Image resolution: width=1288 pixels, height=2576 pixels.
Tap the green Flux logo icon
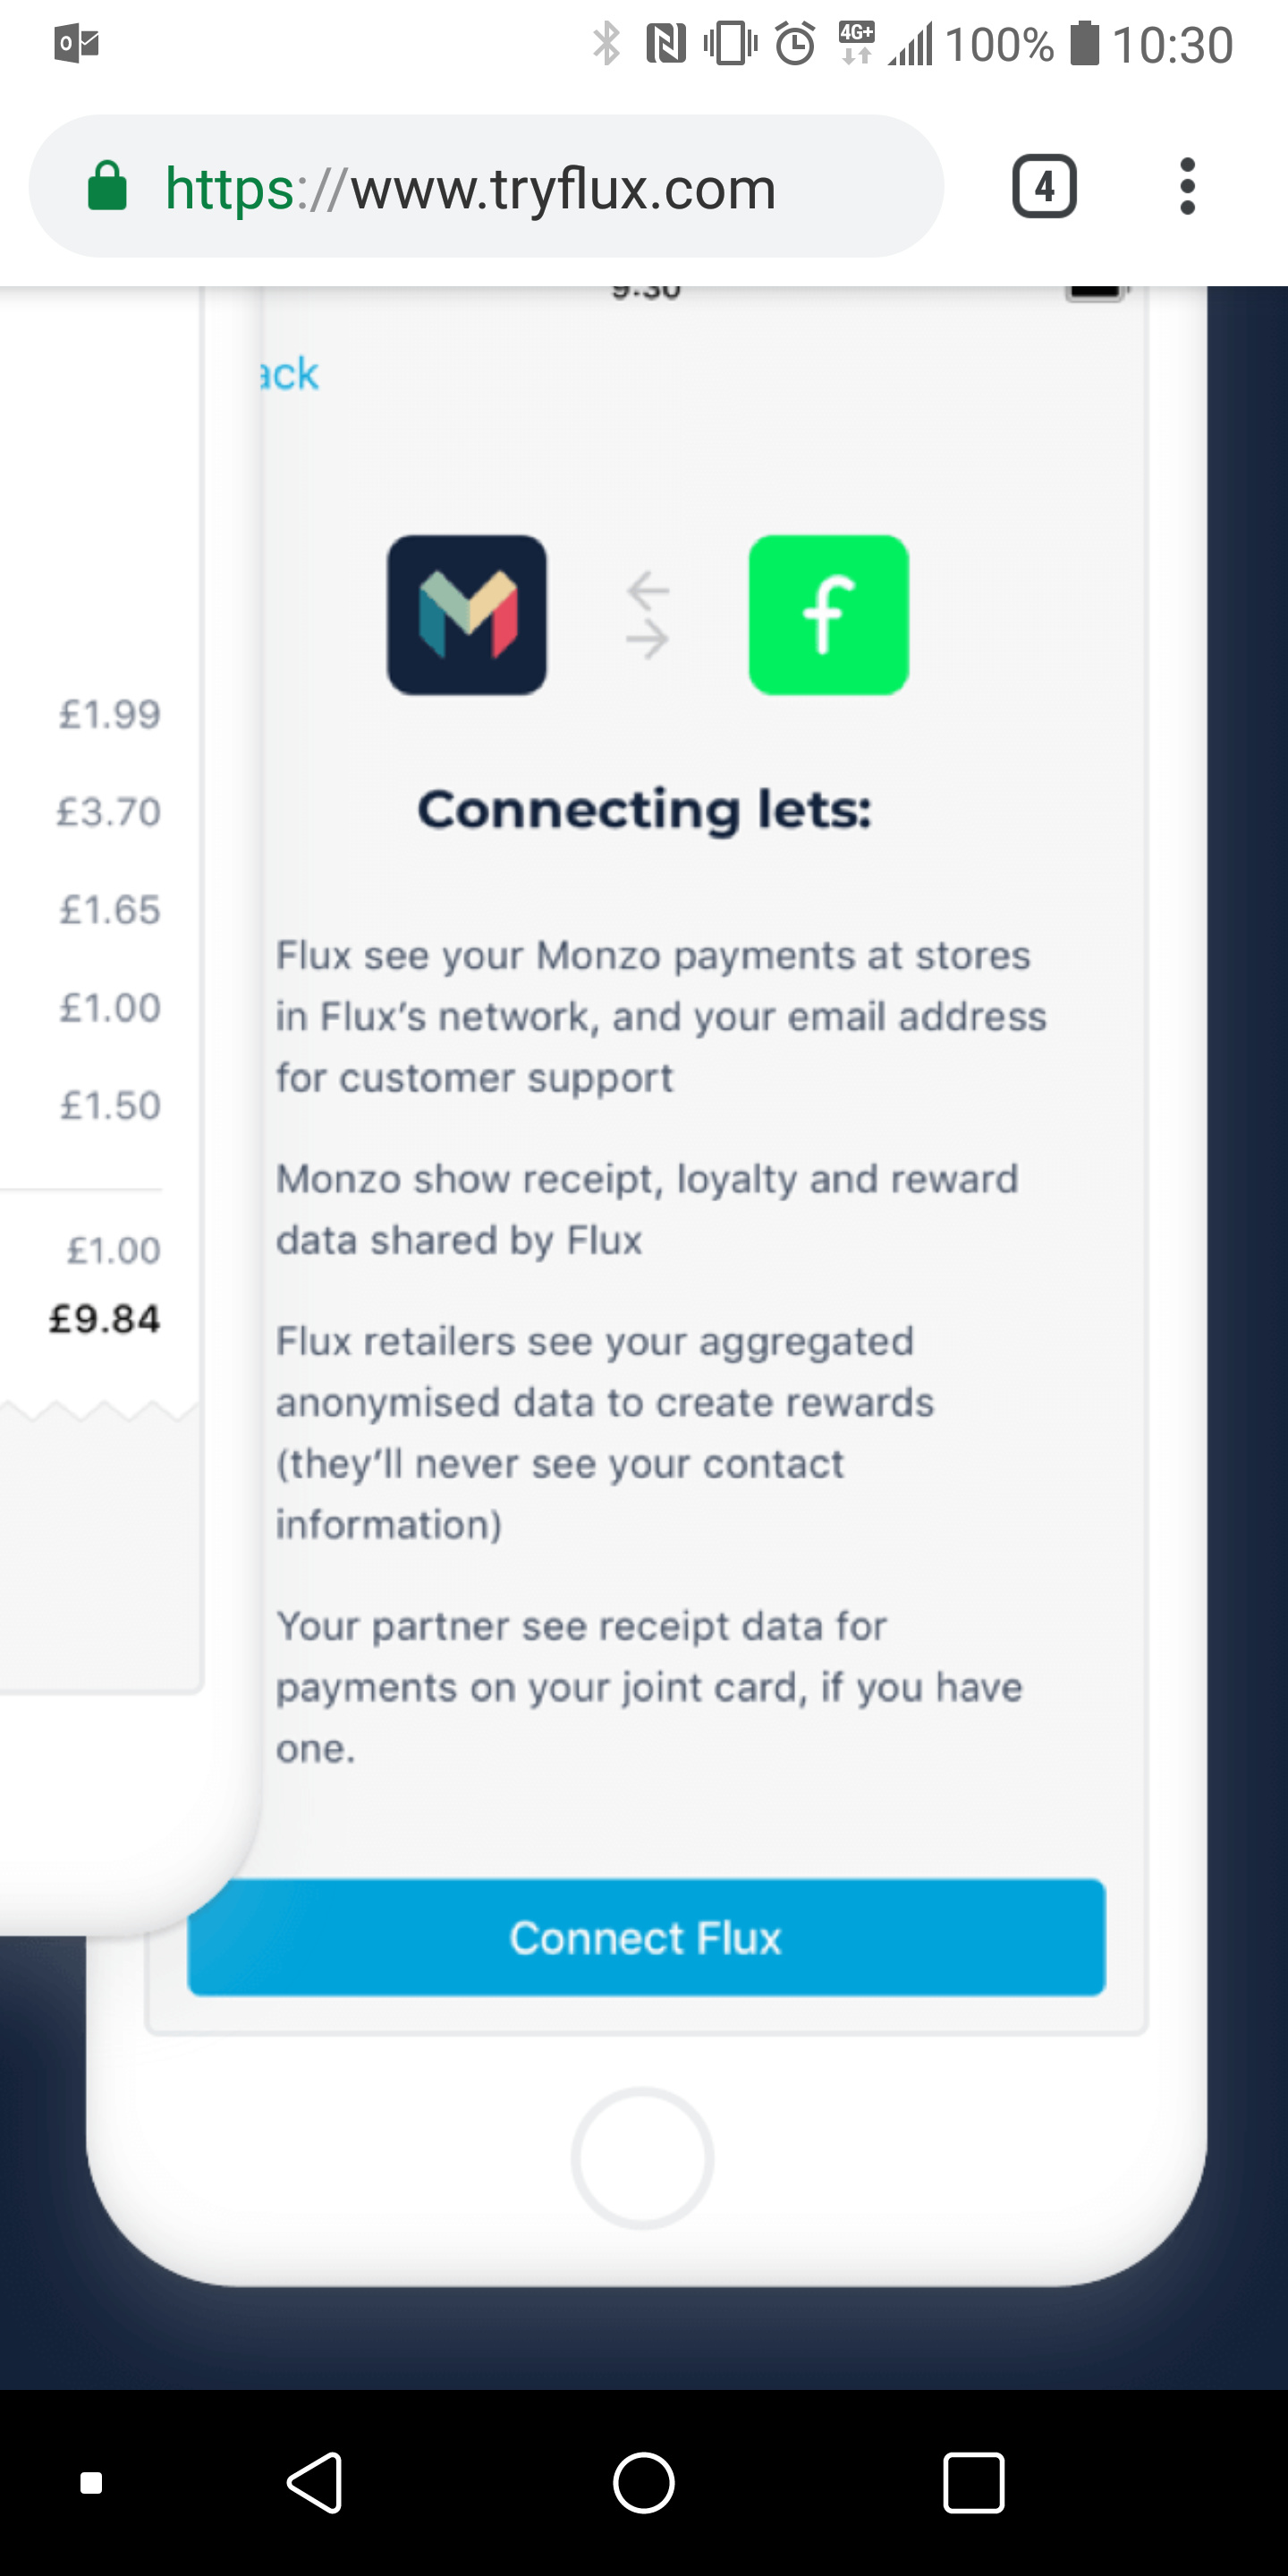click(x=828, y=615)
